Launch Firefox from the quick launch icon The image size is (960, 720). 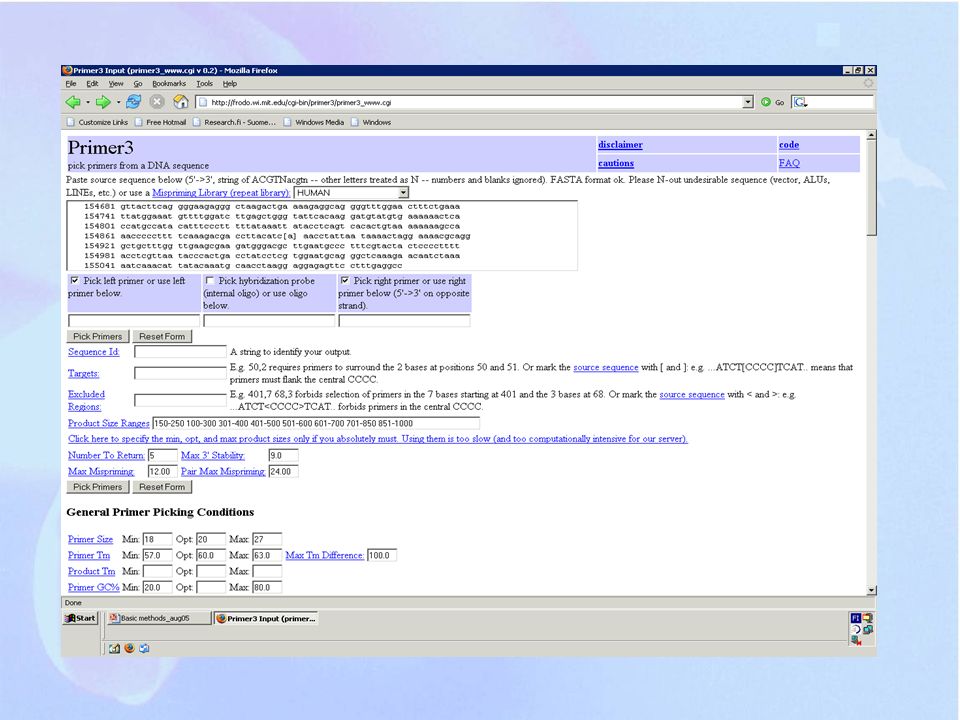[x=129, y=648]
